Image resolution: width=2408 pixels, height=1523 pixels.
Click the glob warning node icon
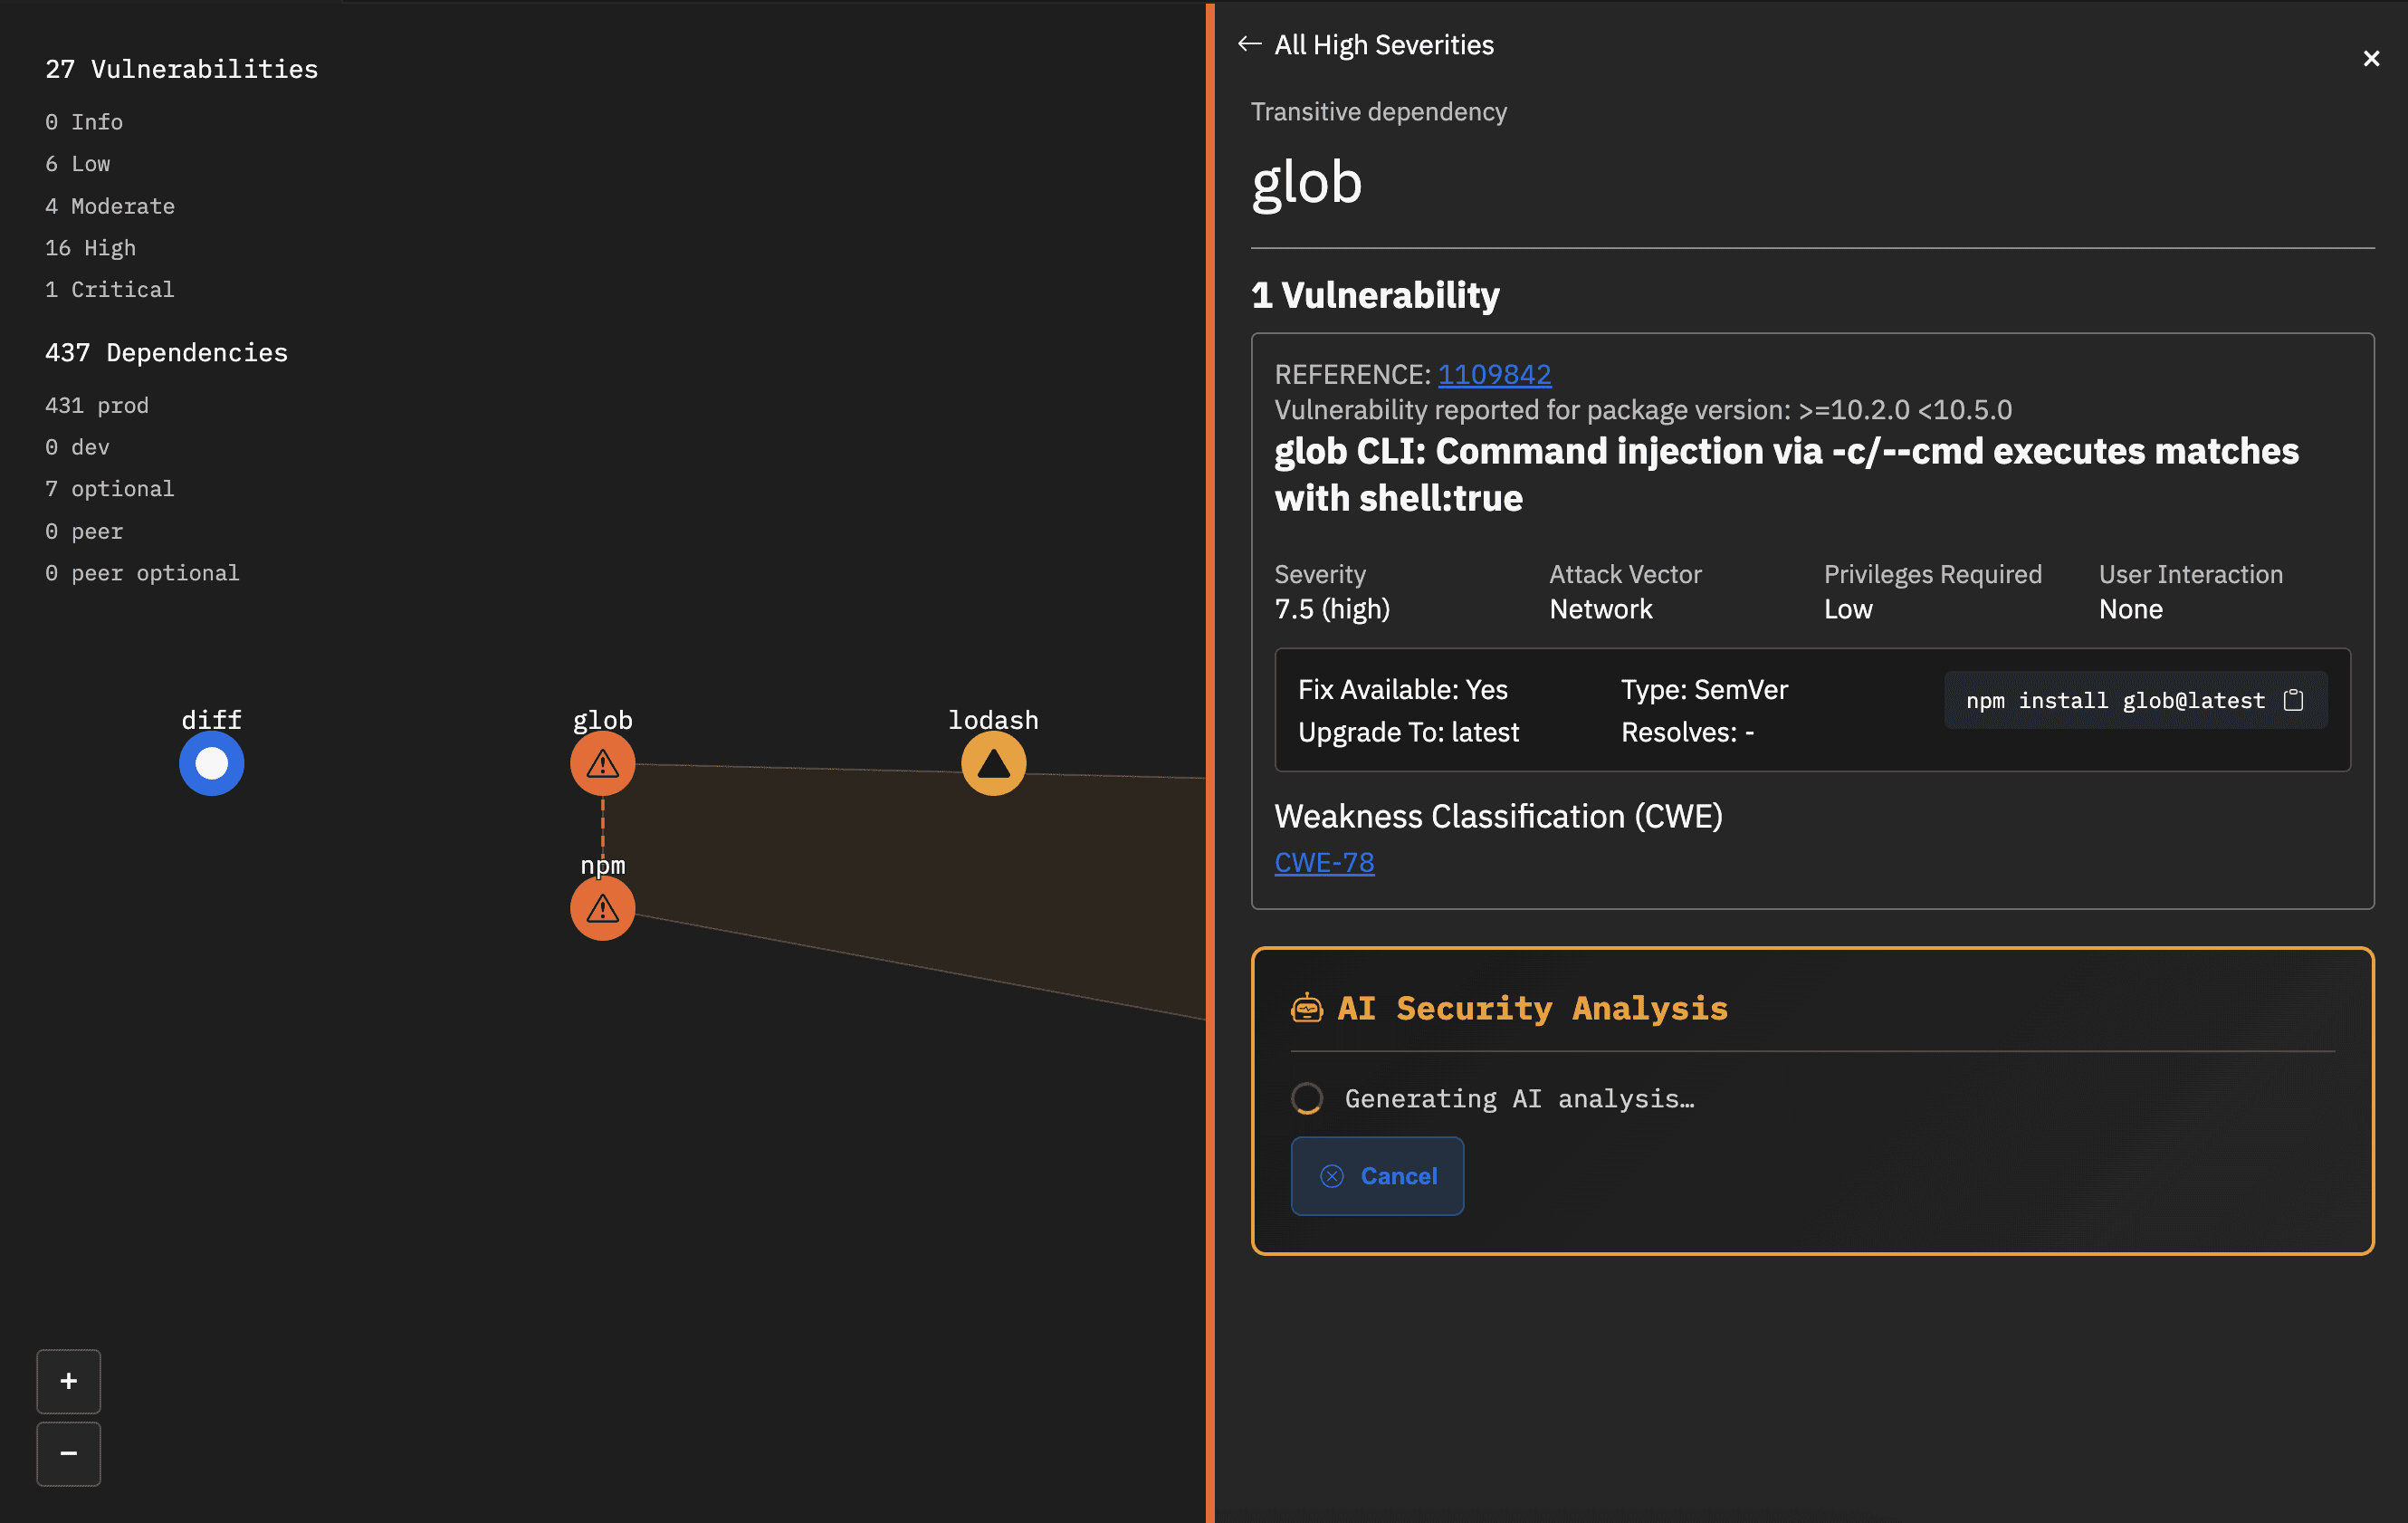(602, 764)
